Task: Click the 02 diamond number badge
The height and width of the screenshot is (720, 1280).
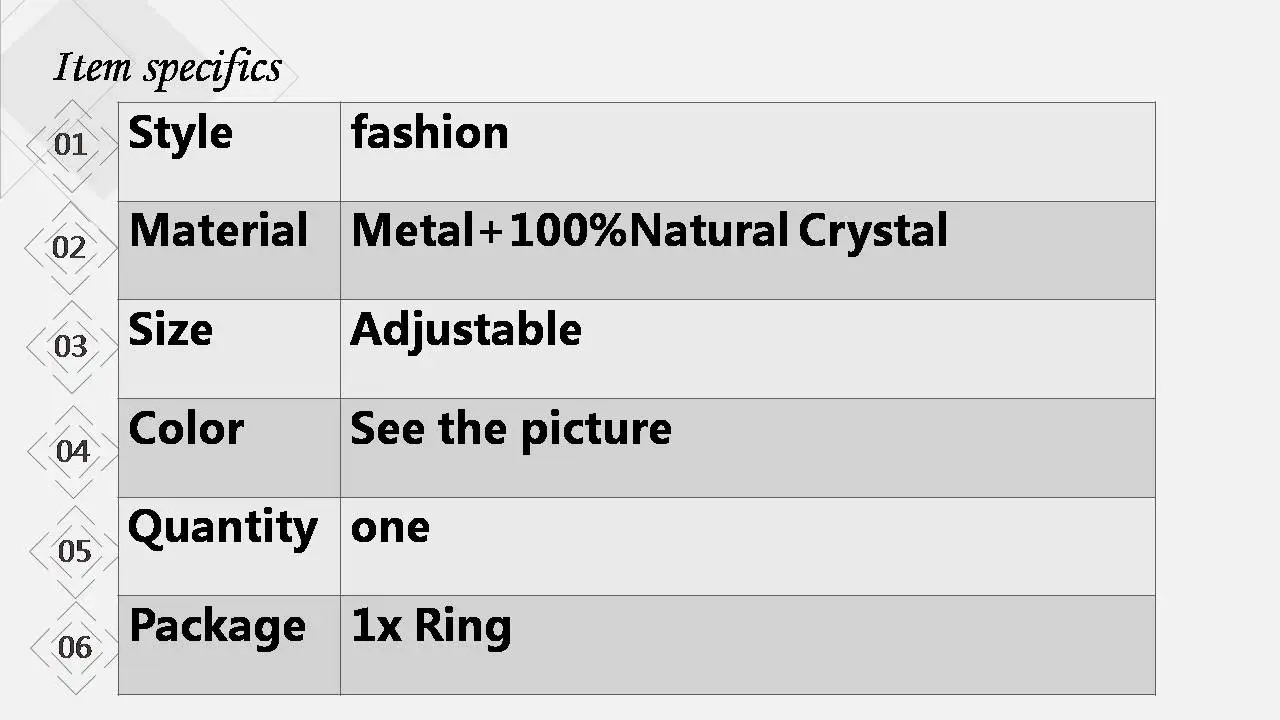Action: [70, 247]
